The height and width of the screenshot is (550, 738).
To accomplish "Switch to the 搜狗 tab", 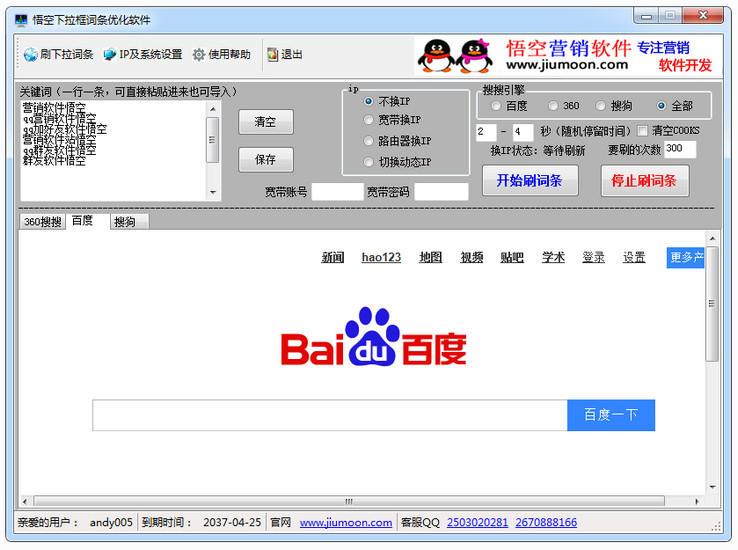I will click(x=129, y=222).
